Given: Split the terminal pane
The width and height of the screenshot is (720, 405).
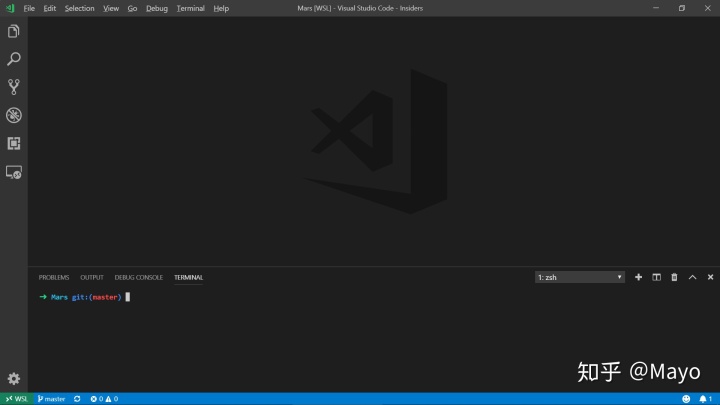Looking at the screenshot, I should pyautogui.click(x=656, y=277).
